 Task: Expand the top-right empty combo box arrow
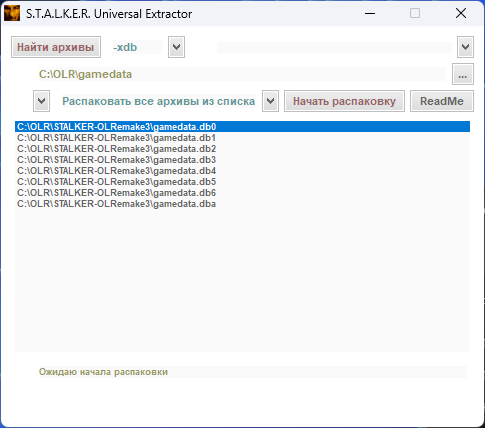(465, 47)
